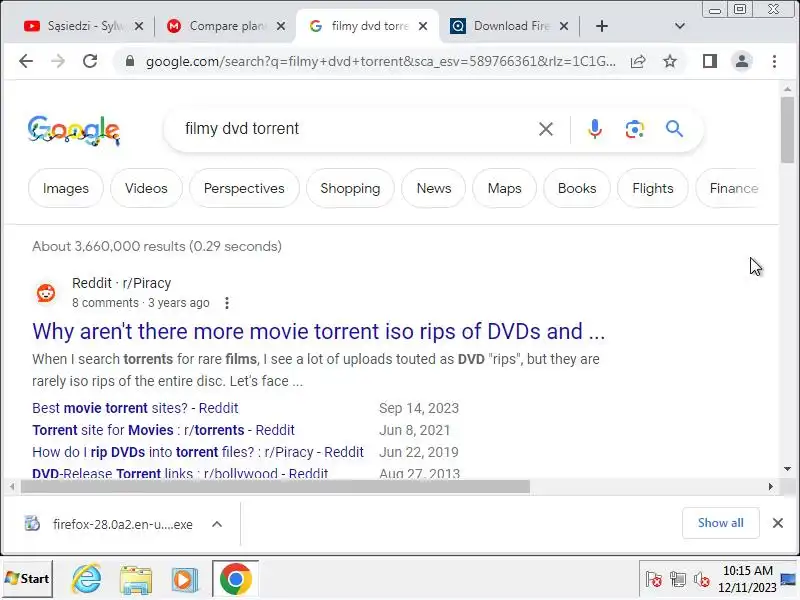Click the Reddit favicon on the result
Screen dimensions: 800x600
coord(46,293)
